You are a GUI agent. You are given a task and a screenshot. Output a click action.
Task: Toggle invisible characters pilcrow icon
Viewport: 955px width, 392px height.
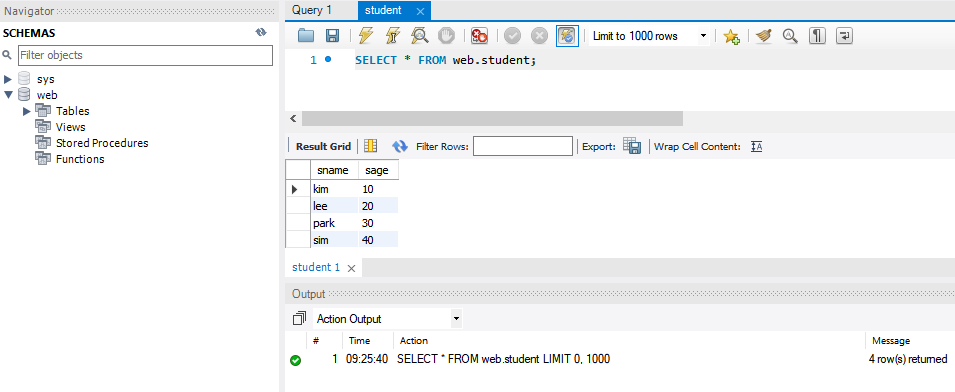(817, 36)
